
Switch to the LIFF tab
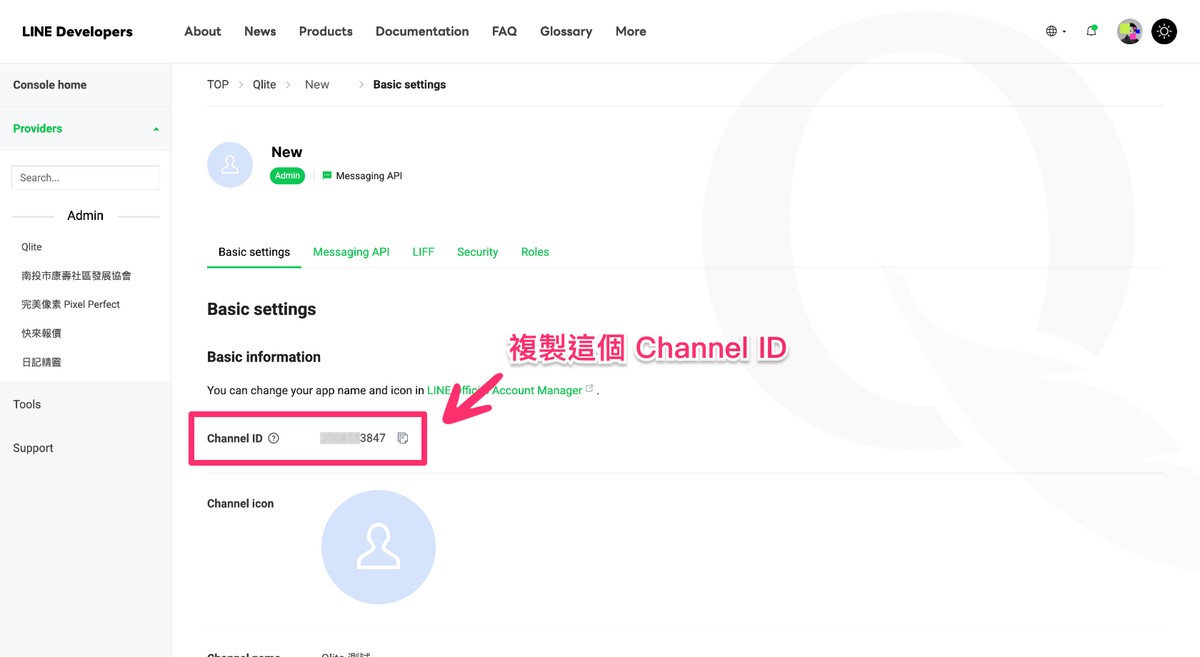tap(423, 252)
